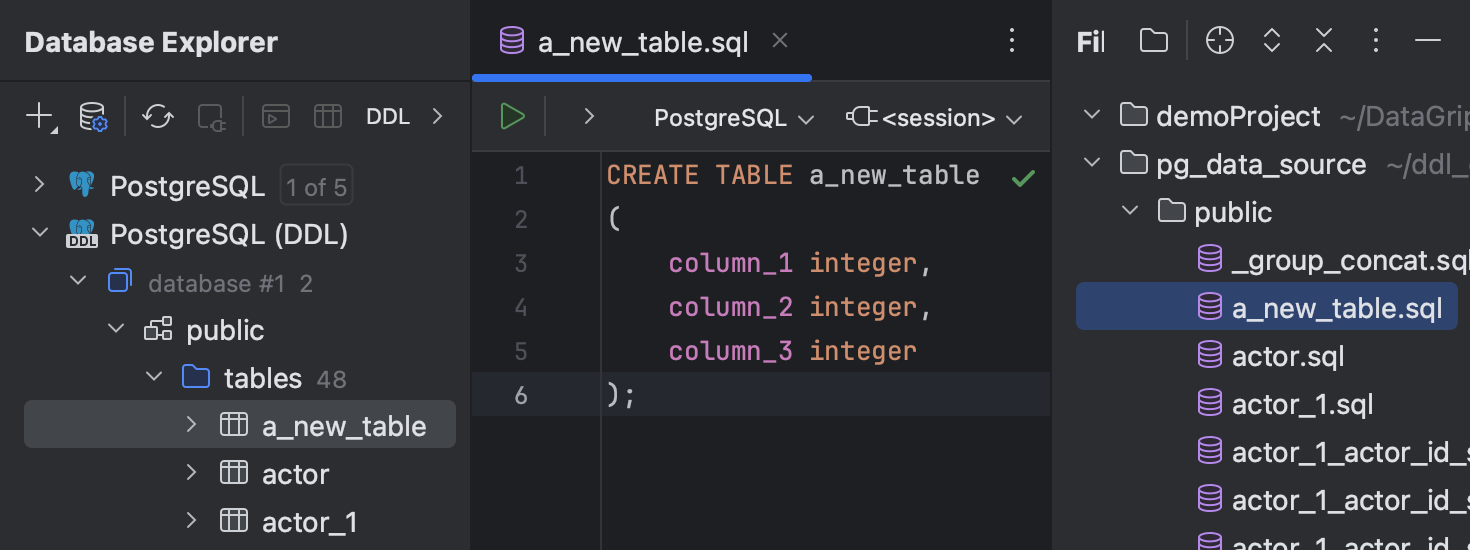The height and width of the screenshot is (550, 1470).
Task: Select the a_new_table.sql editor tab
Action: click(642, 42)
